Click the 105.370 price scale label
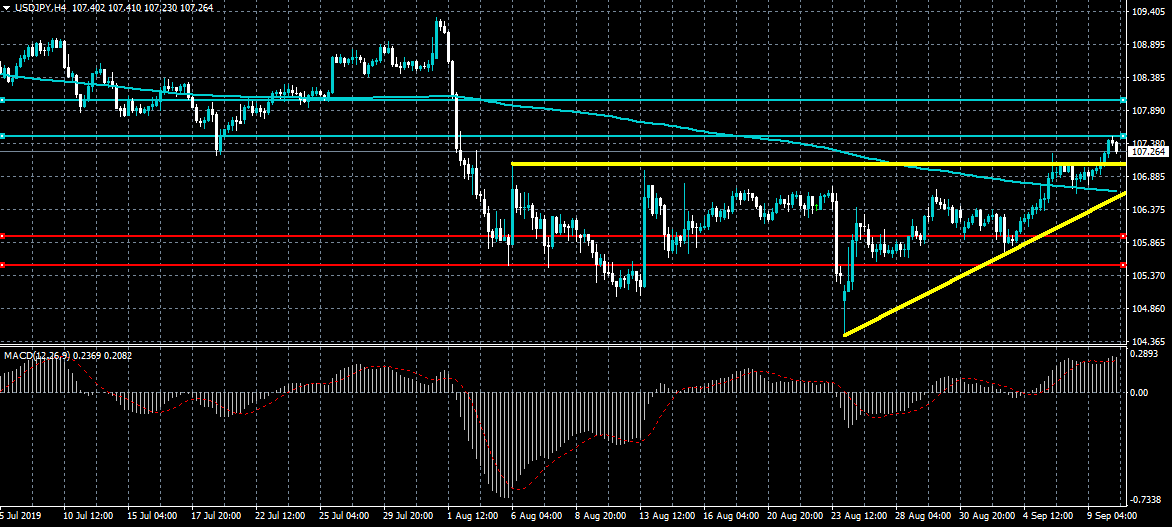The height and width of the screenshot is (527, 1172). (1148, 276)
